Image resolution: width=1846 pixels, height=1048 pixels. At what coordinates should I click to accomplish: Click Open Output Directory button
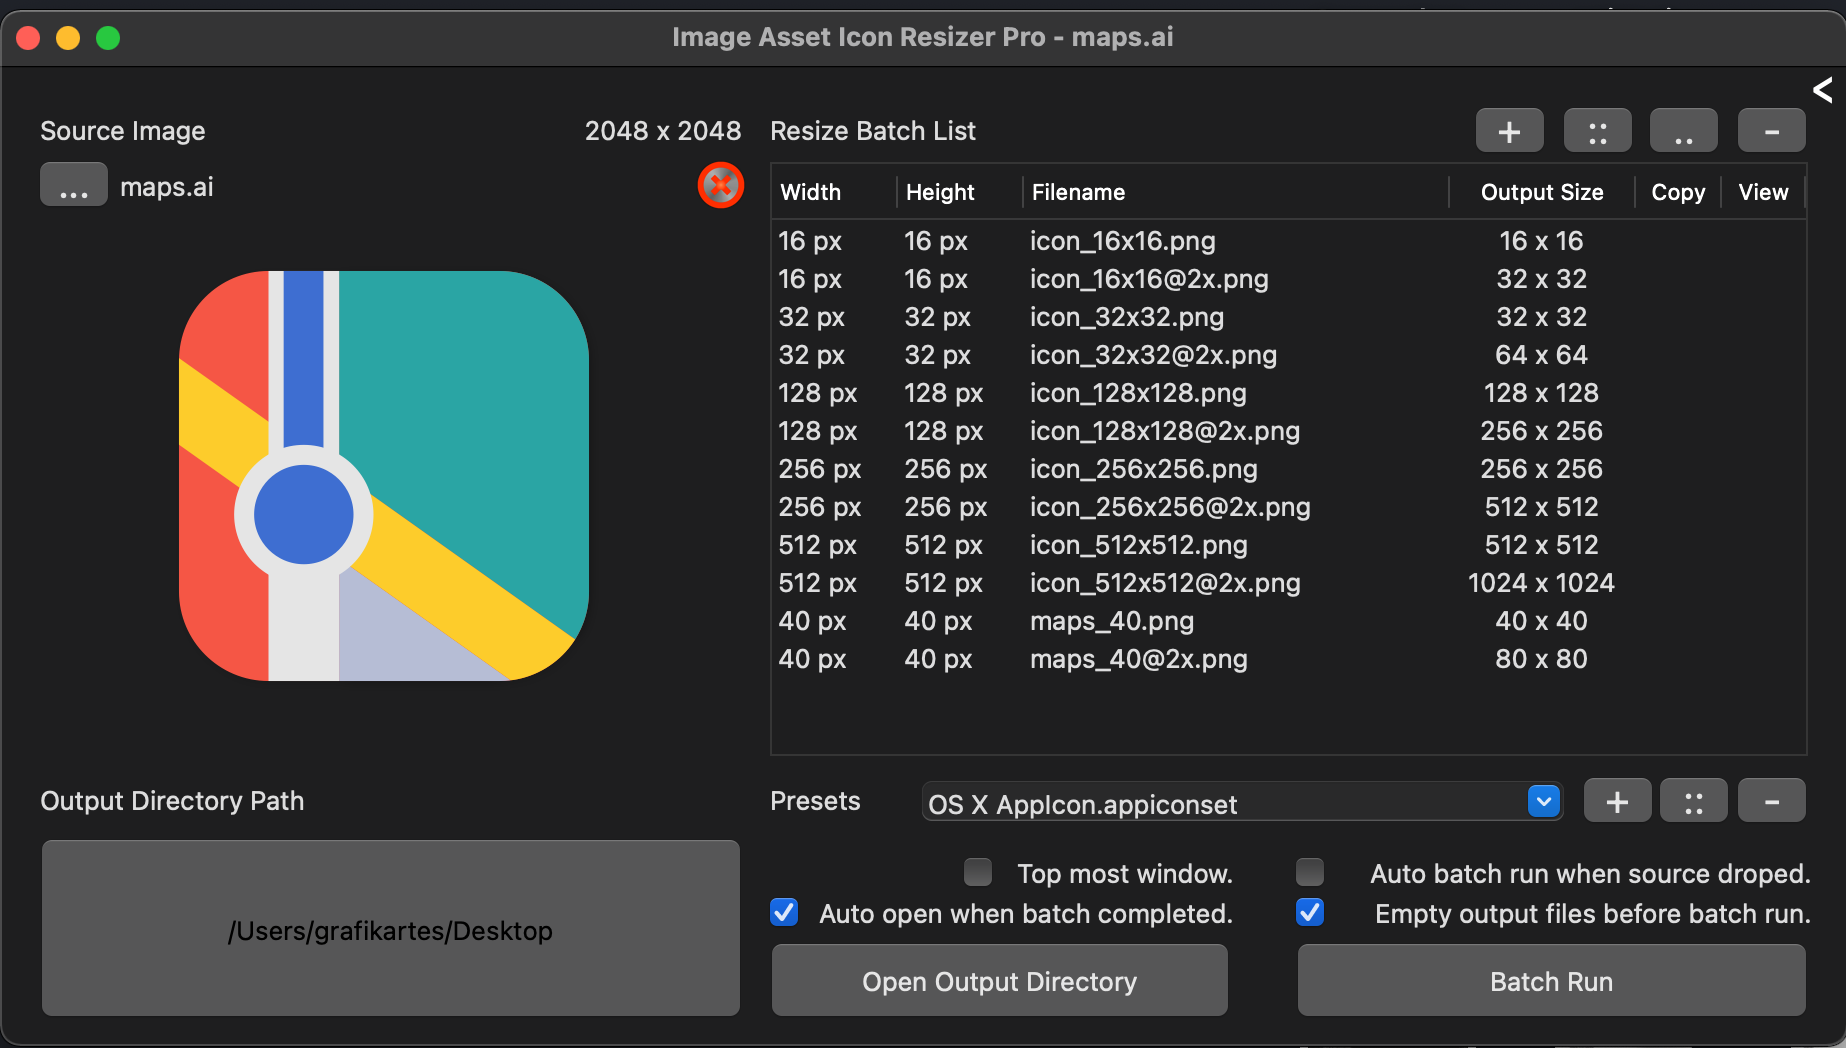(x=999, y=981)
